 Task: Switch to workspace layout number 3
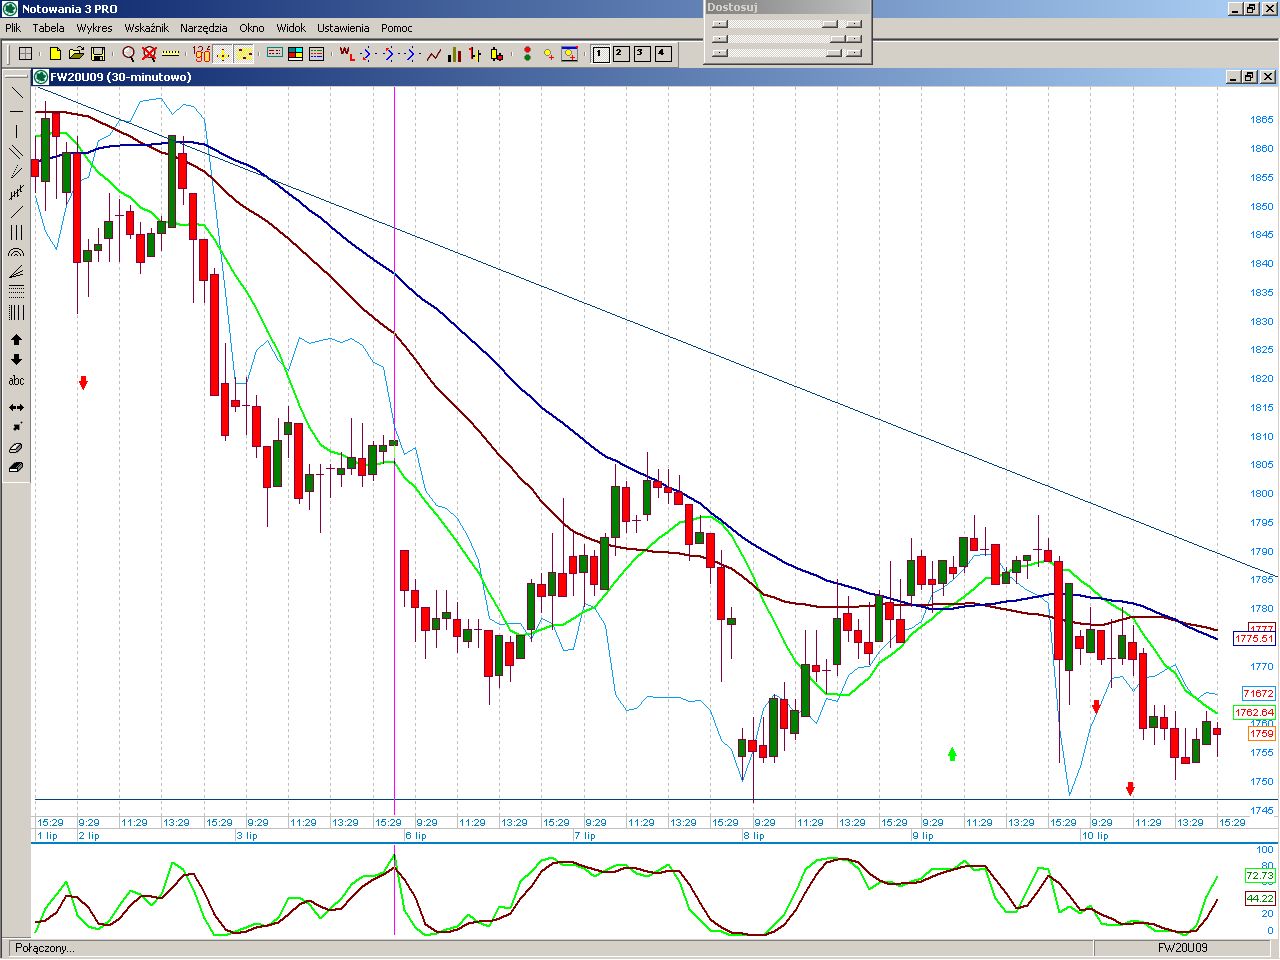pos(641,54)
